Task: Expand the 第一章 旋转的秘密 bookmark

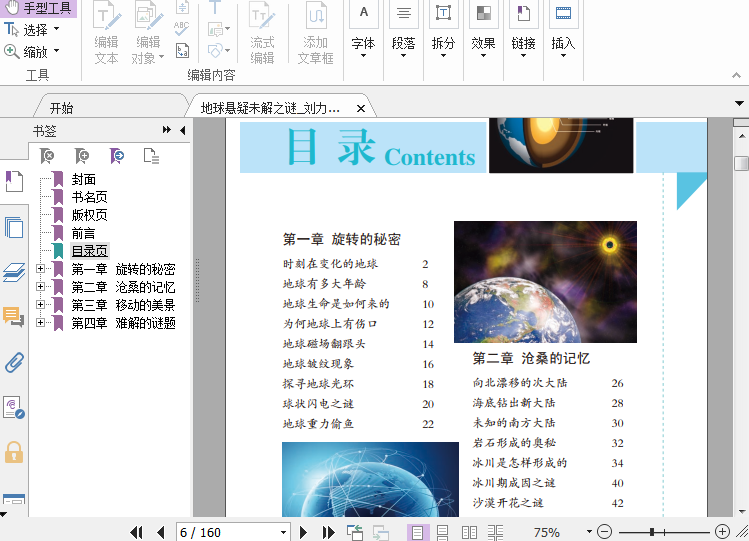Action: (41, 269)
